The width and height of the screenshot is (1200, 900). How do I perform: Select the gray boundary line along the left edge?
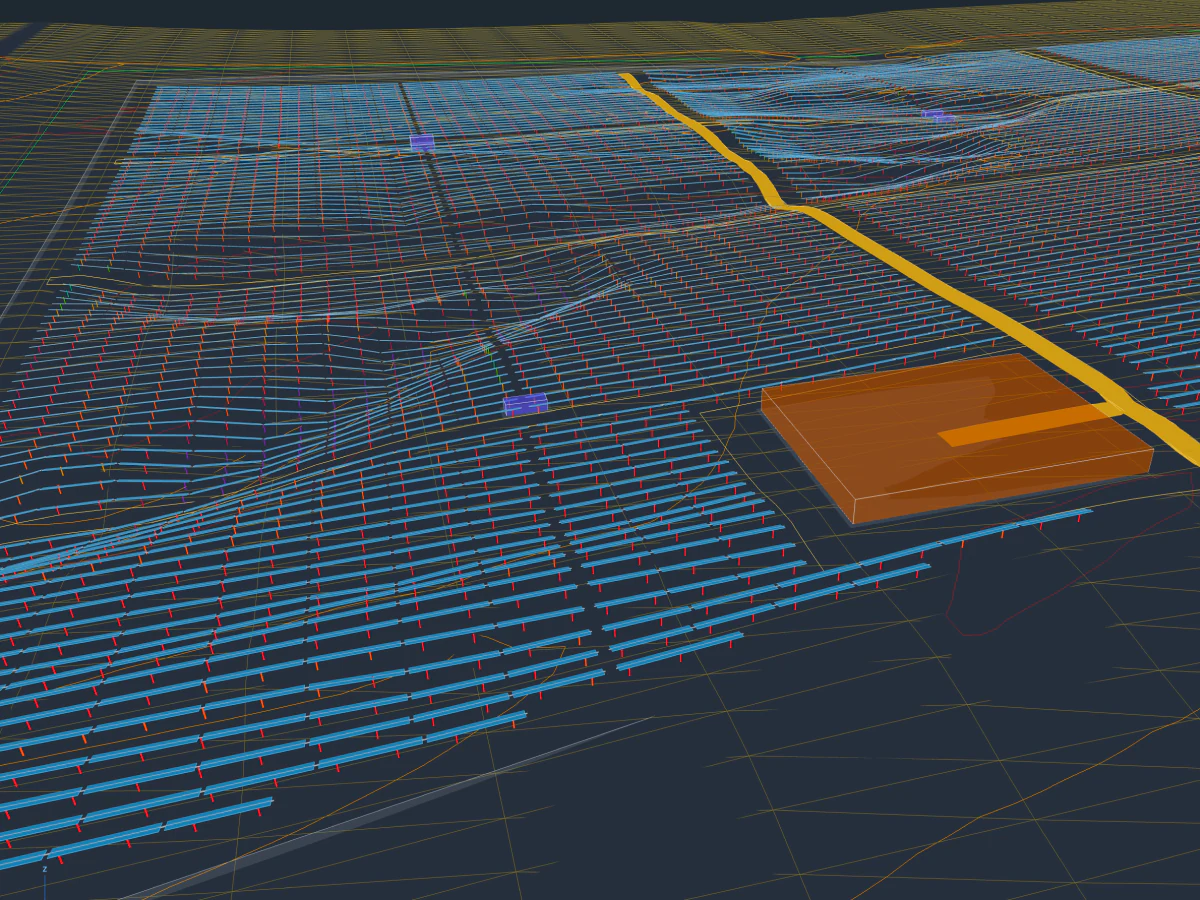pyautogui.click(x=70, y=200)
